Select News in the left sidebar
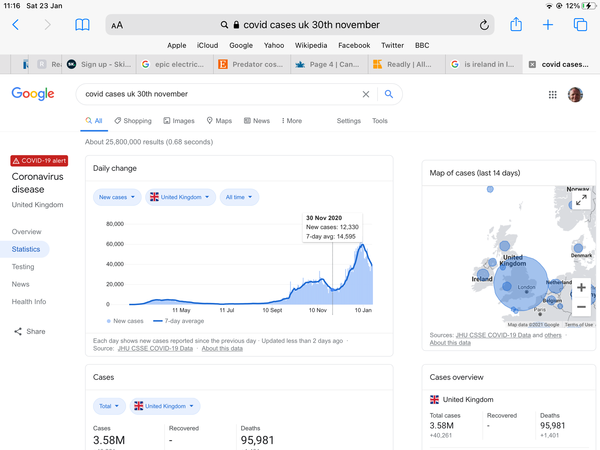 pyautogui.click(x=21, y=284)
